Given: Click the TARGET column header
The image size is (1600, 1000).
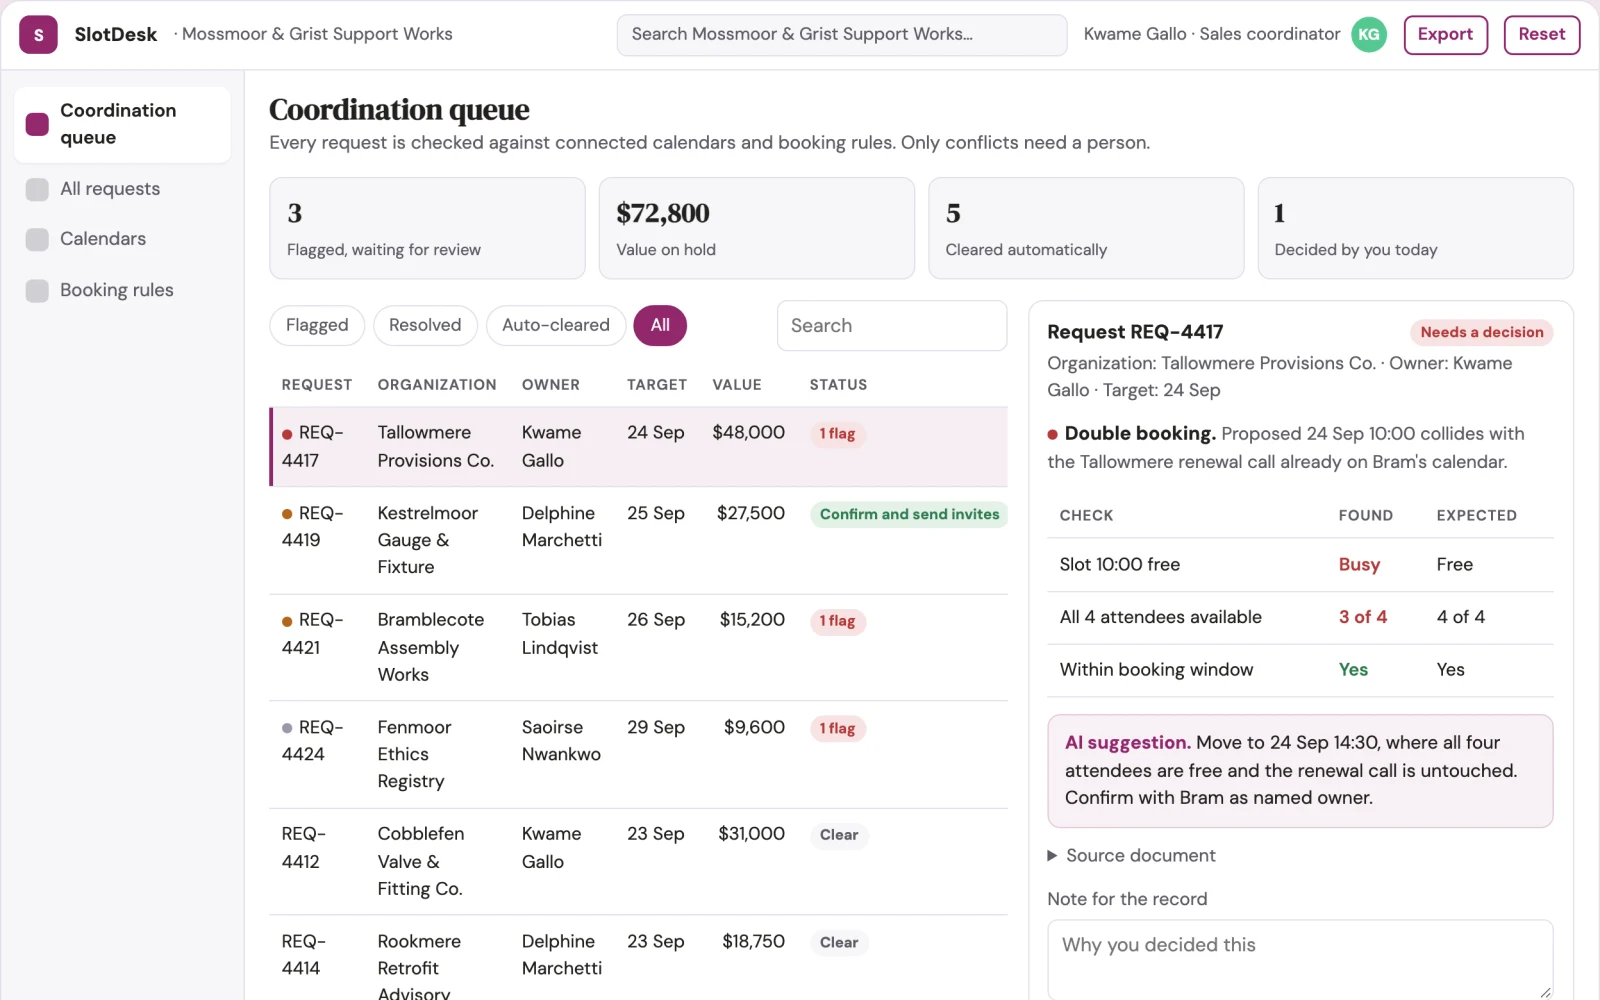Looking at the screenshot, I should [657, 385].
